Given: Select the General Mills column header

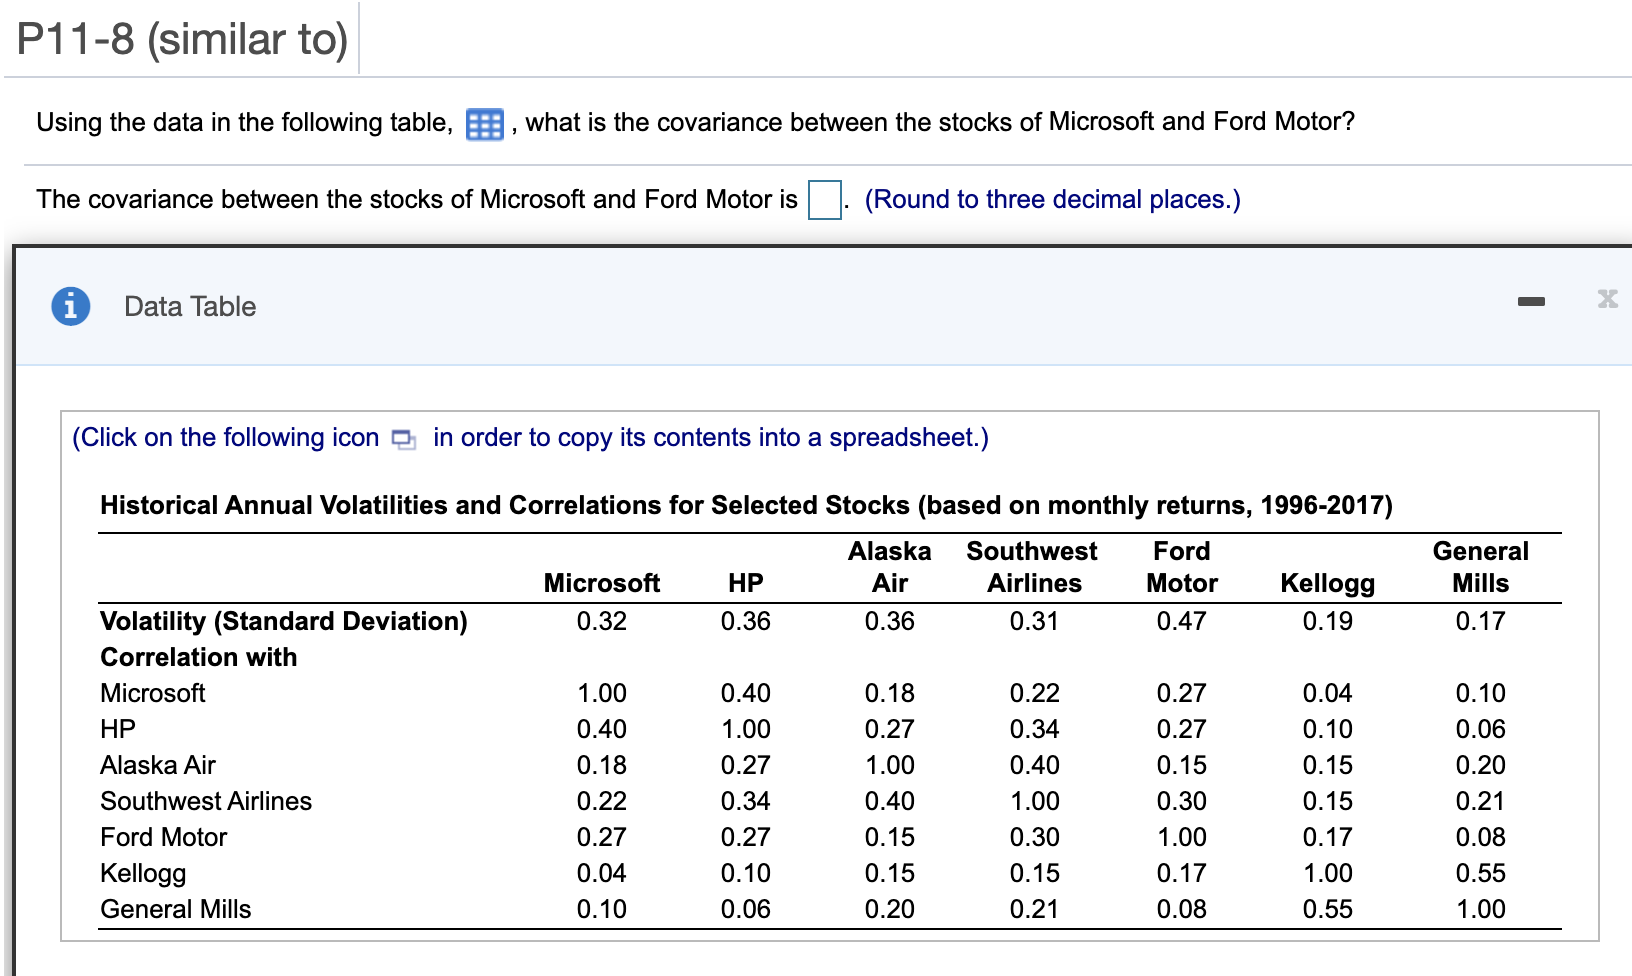Looking at the screenshot, I should click(x=1481, y=567).
